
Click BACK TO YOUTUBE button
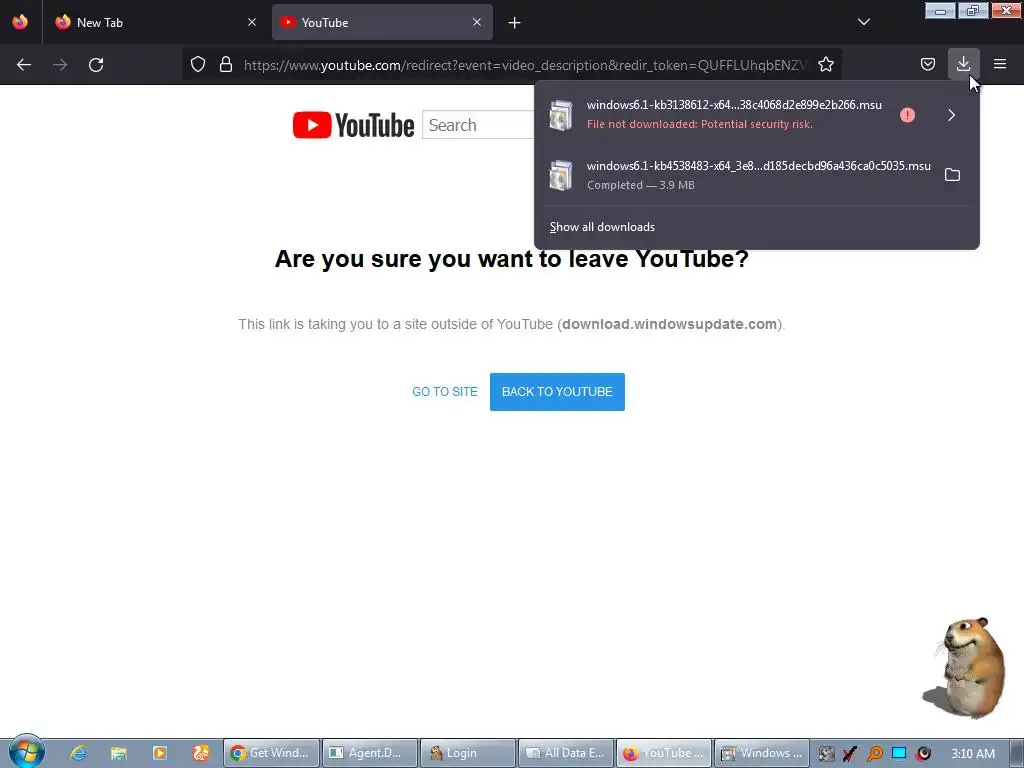coord(557,392)
